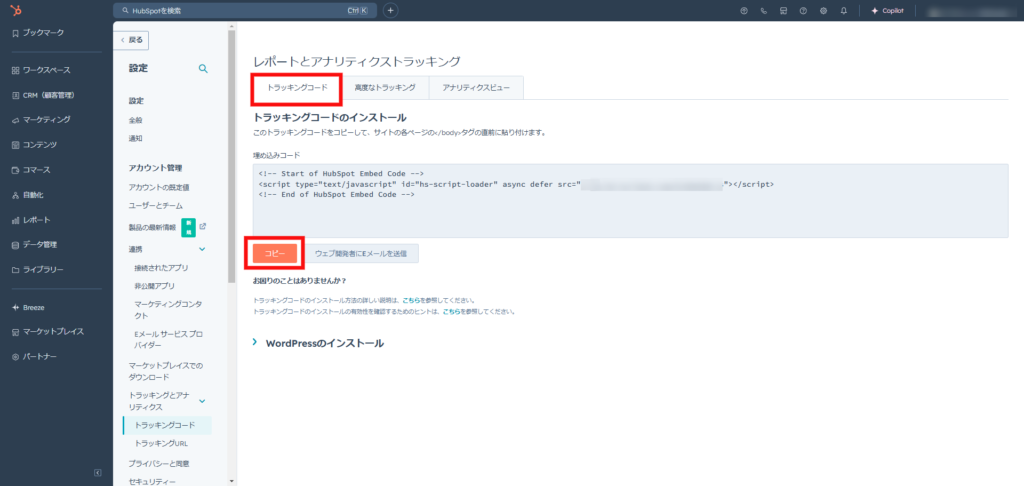Open 製品の最新情報 in sidebar
1024x486 pixels.
tap(152, 227)
